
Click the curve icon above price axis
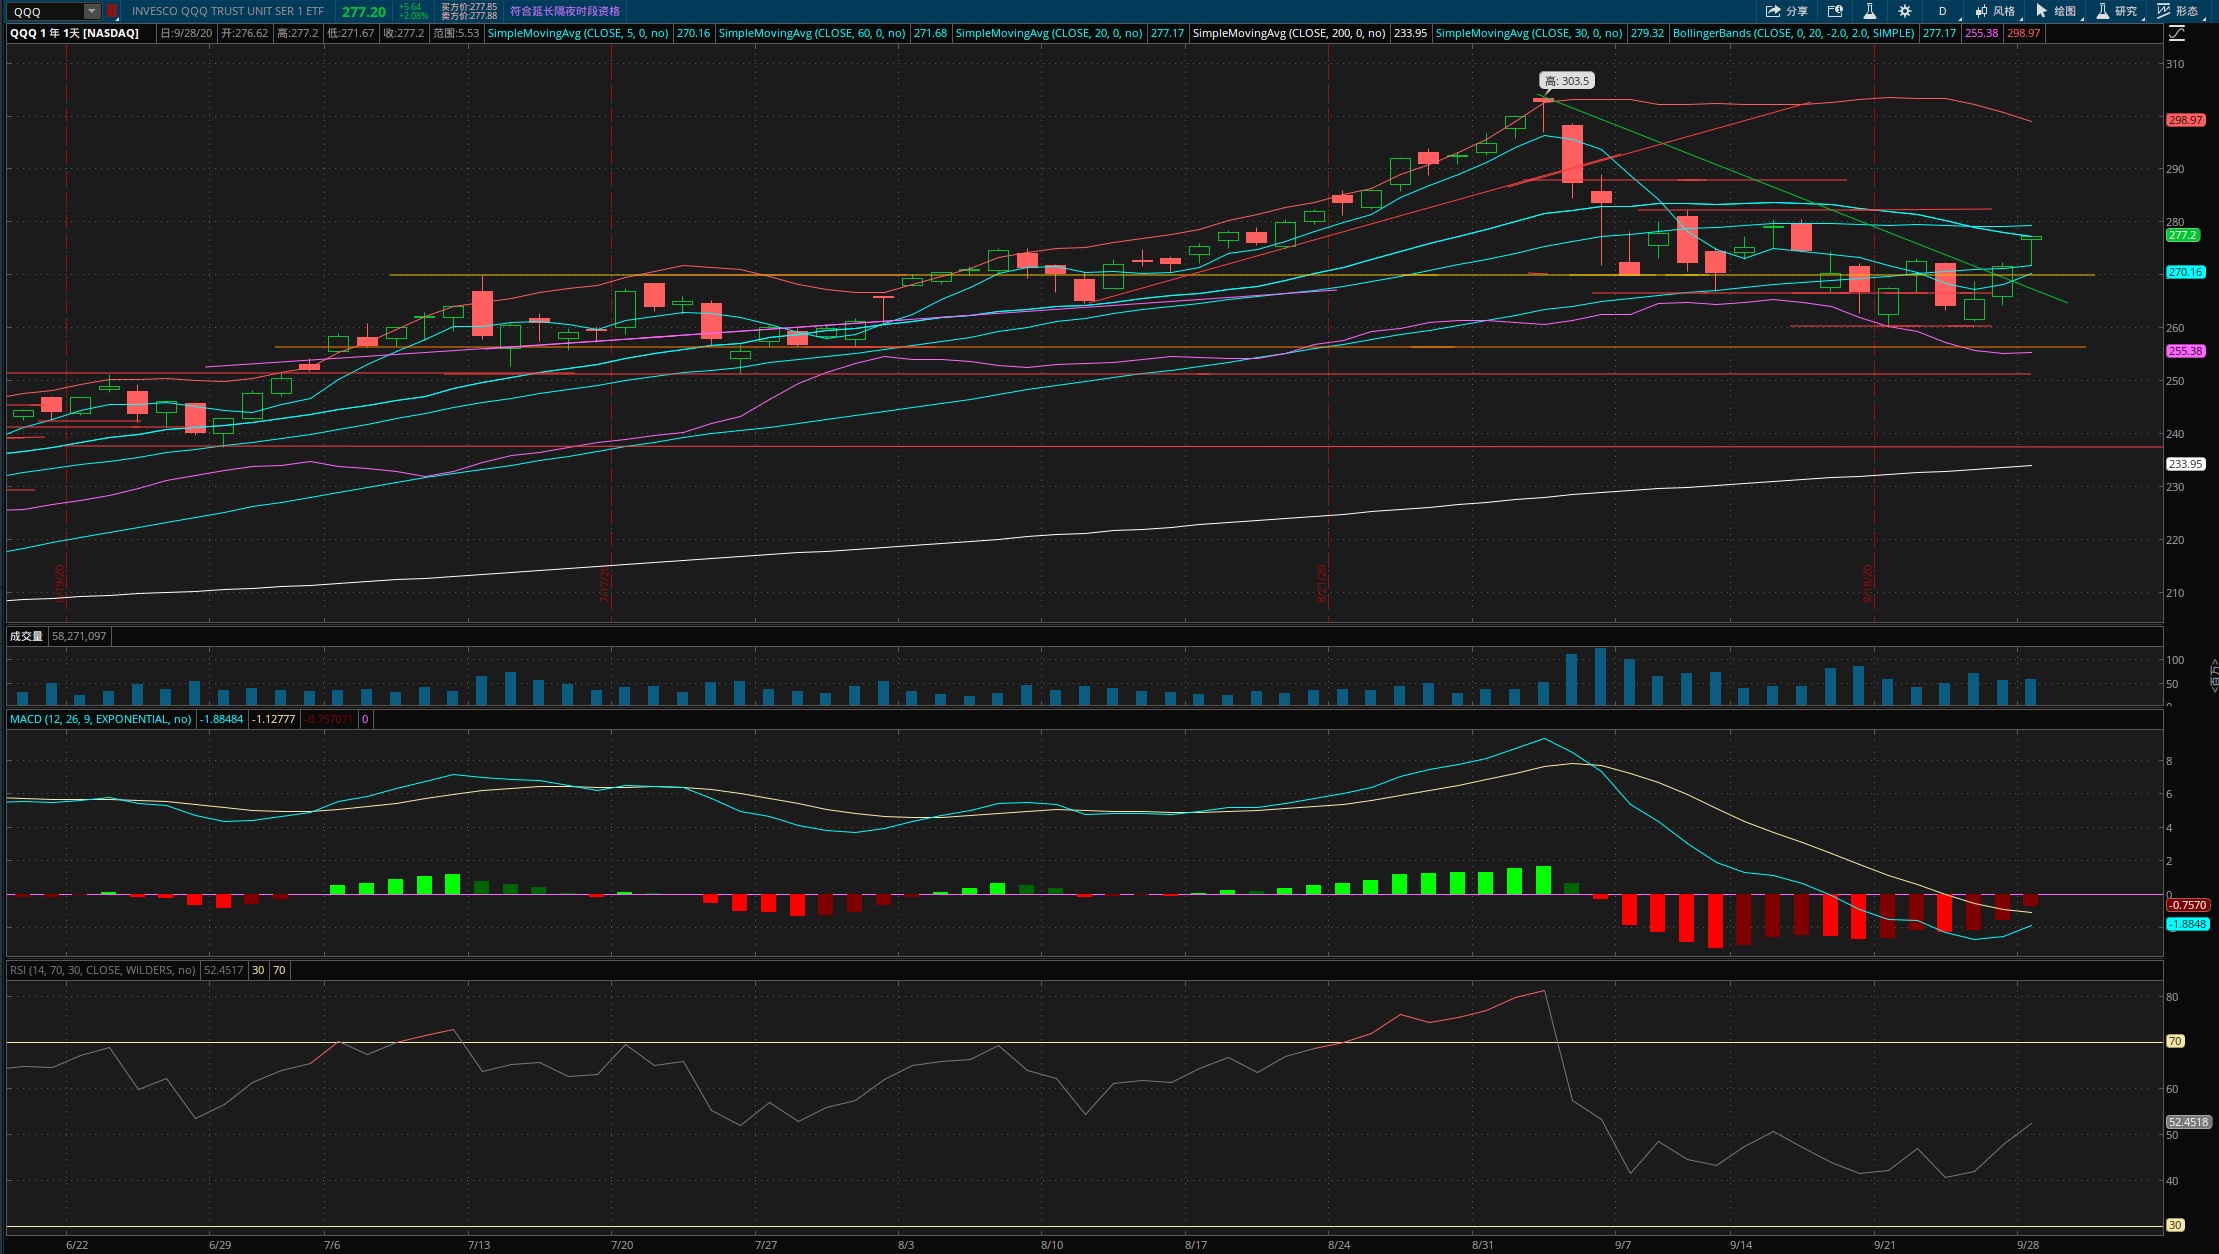click(2177, 33)
